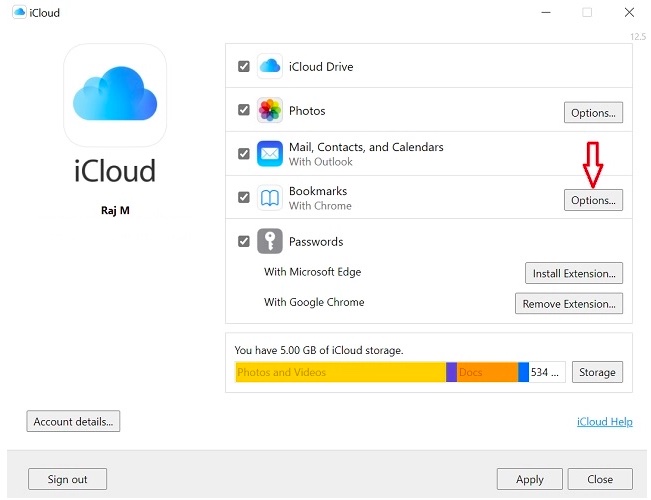Click the blue storage bar segment
This screenshot has width=651, height=500.
524,372
